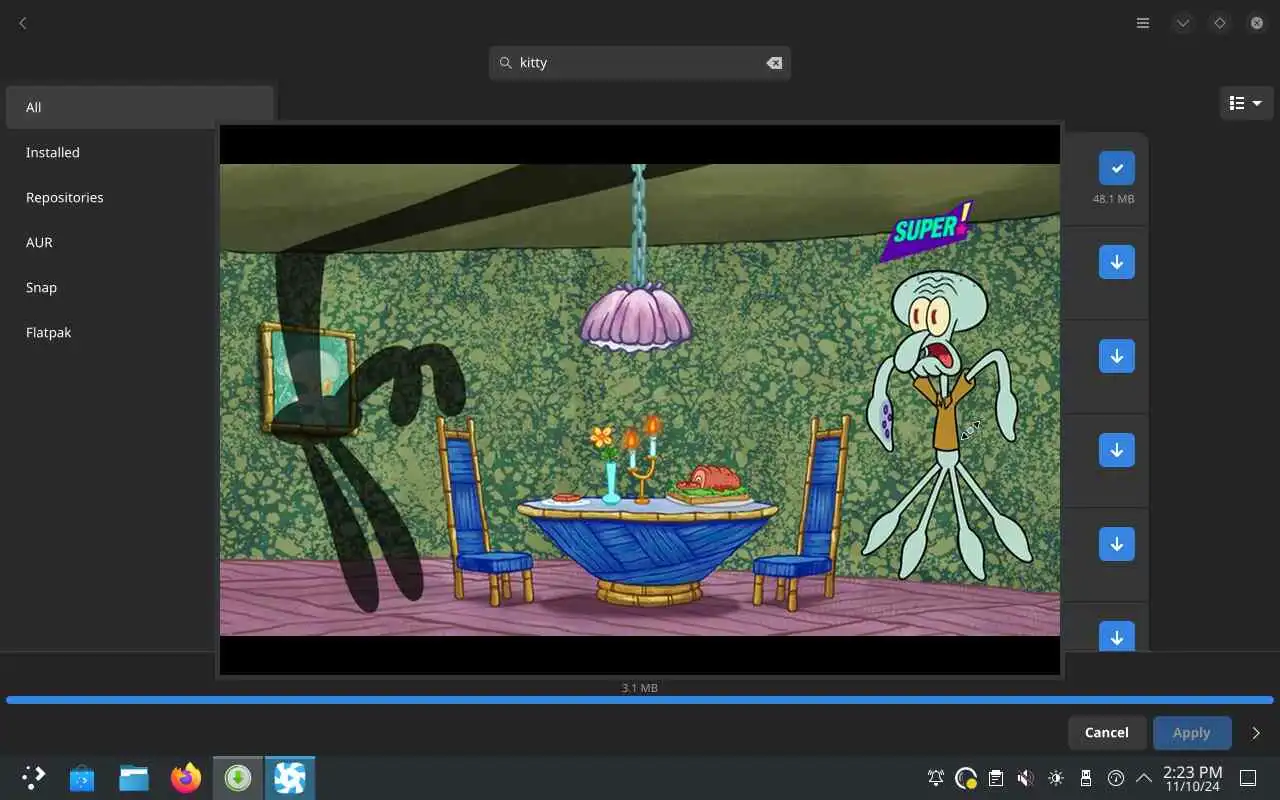Open the updates indicator with yellow dot
This screenshot has width=1280, height=800.
966,778
